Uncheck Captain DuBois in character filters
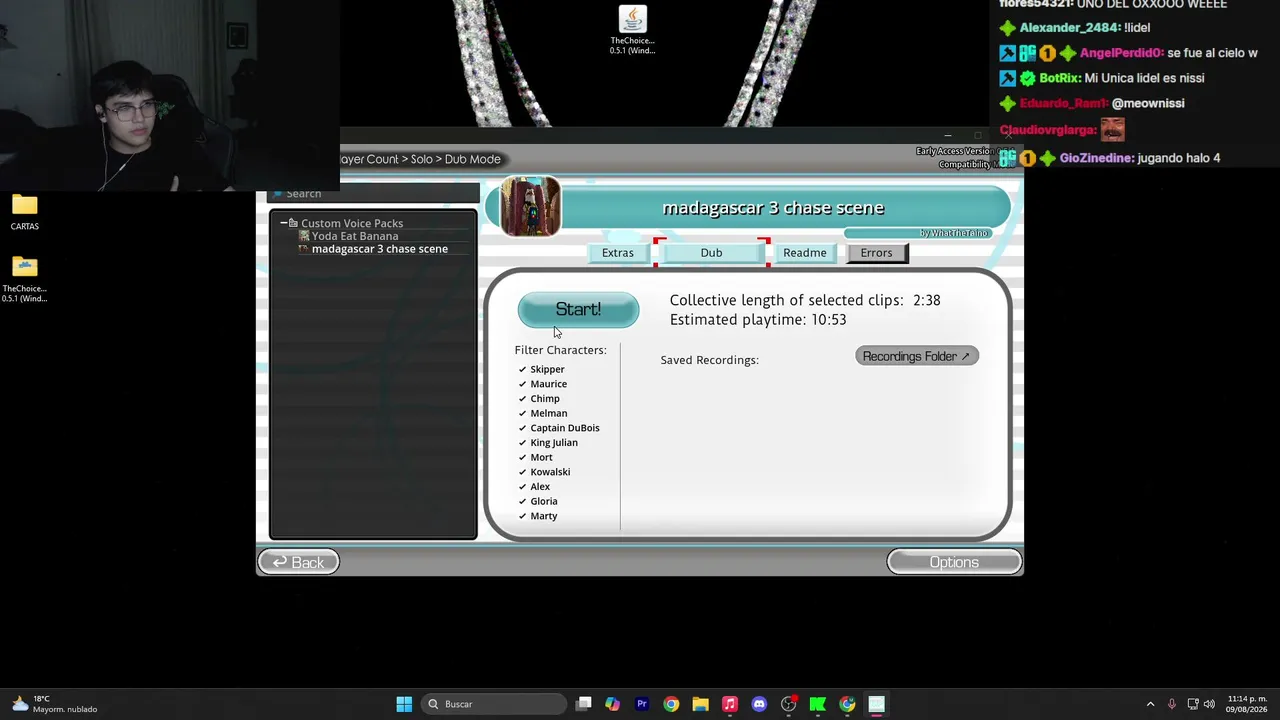This screenshot has height=720, width=1280. [559, 428]
